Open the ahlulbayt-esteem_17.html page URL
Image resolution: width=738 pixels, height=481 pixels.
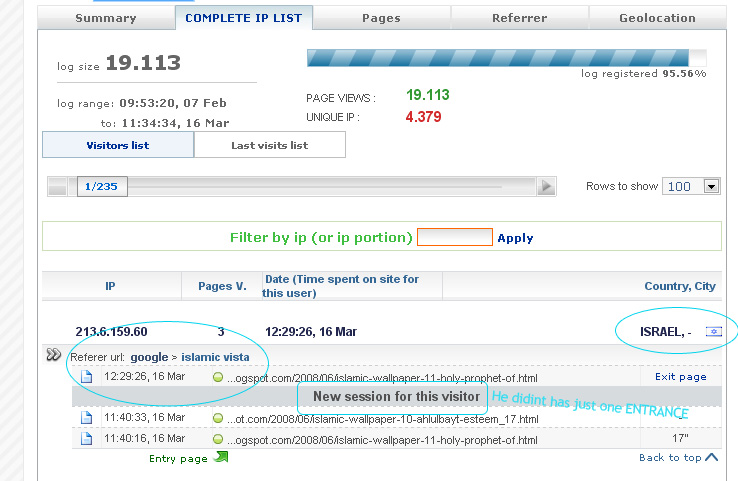pos(383,419)
